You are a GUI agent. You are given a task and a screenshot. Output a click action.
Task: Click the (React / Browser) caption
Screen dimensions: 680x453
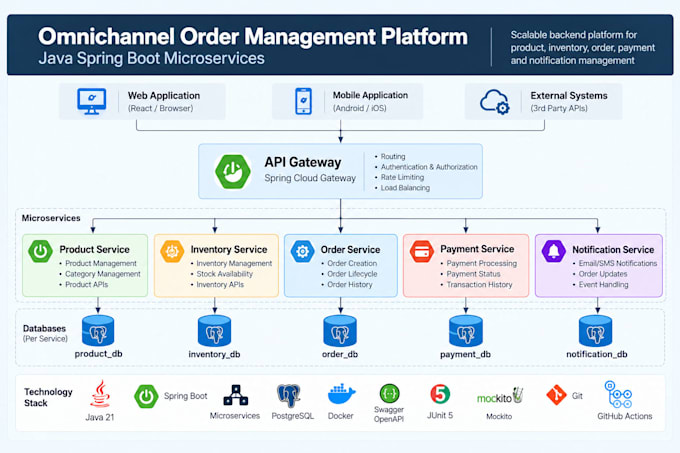coord(160,108)
